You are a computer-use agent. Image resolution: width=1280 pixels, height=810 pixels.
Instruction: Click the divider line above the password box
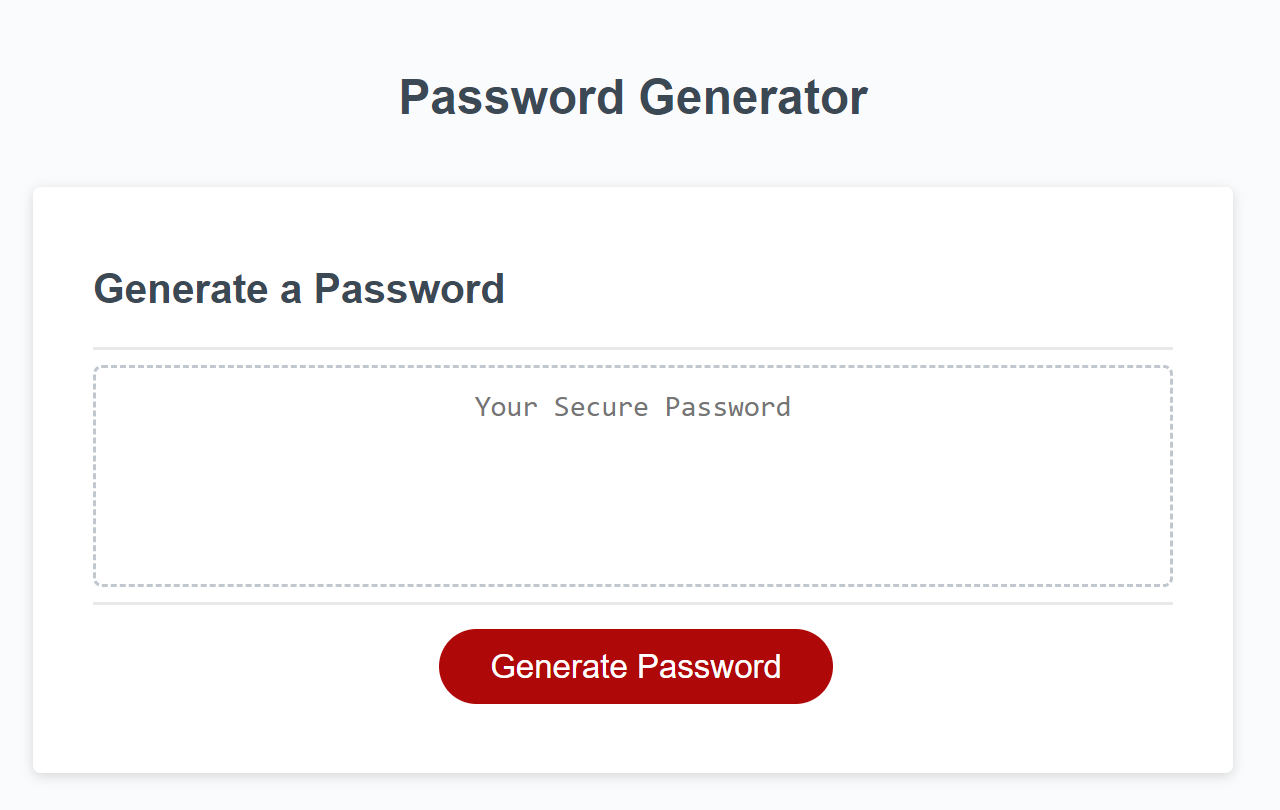coord(632,348)
